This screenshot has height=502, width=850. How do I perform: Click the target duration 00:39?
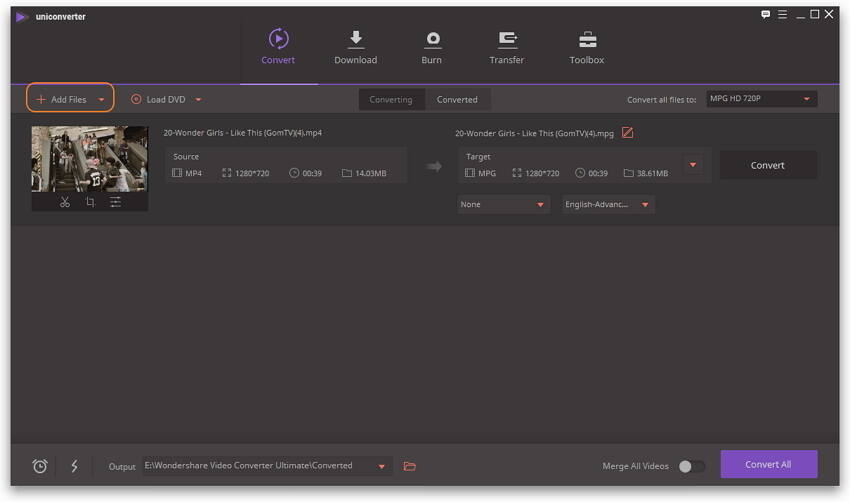(x=598, y=173)
